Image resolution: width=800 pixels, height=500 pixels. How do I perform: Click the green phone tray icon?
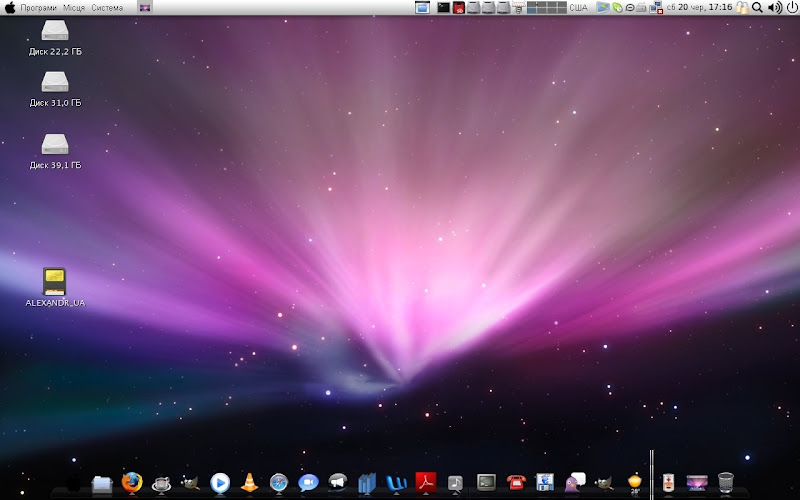[x=617, y=8]
